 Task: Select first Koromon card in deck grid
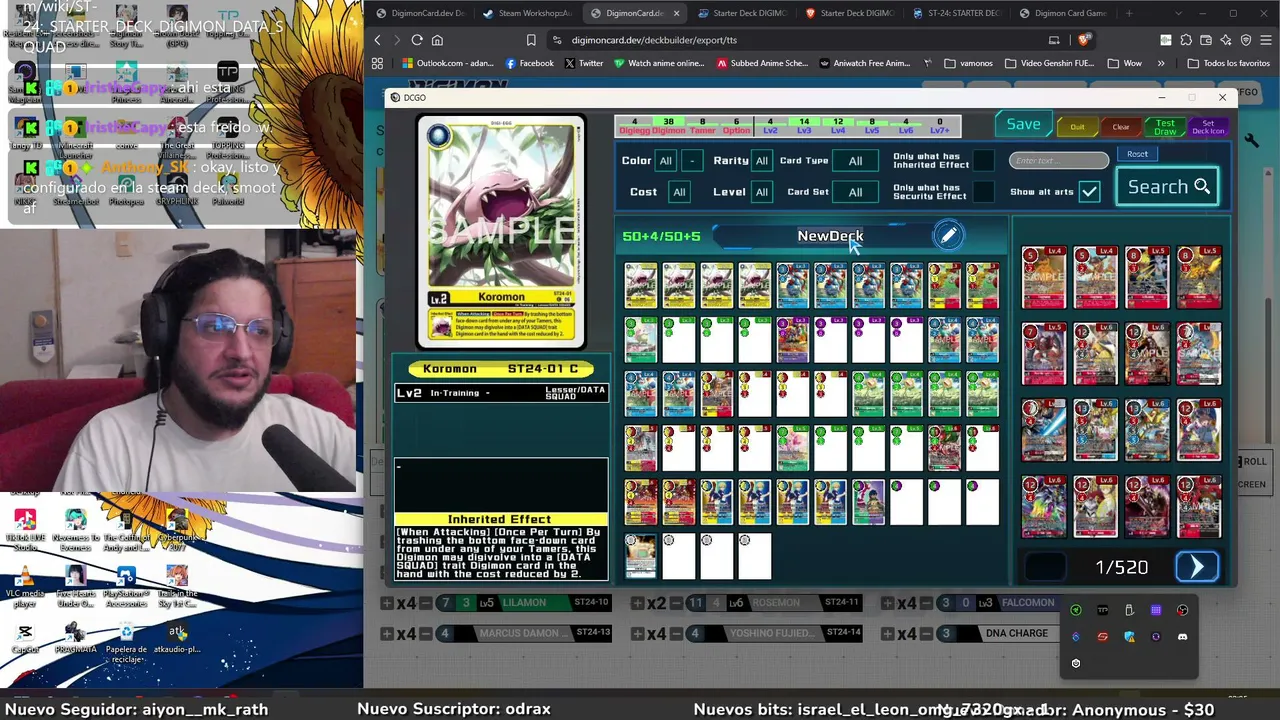pyautogui.click(x=641, y=285)
